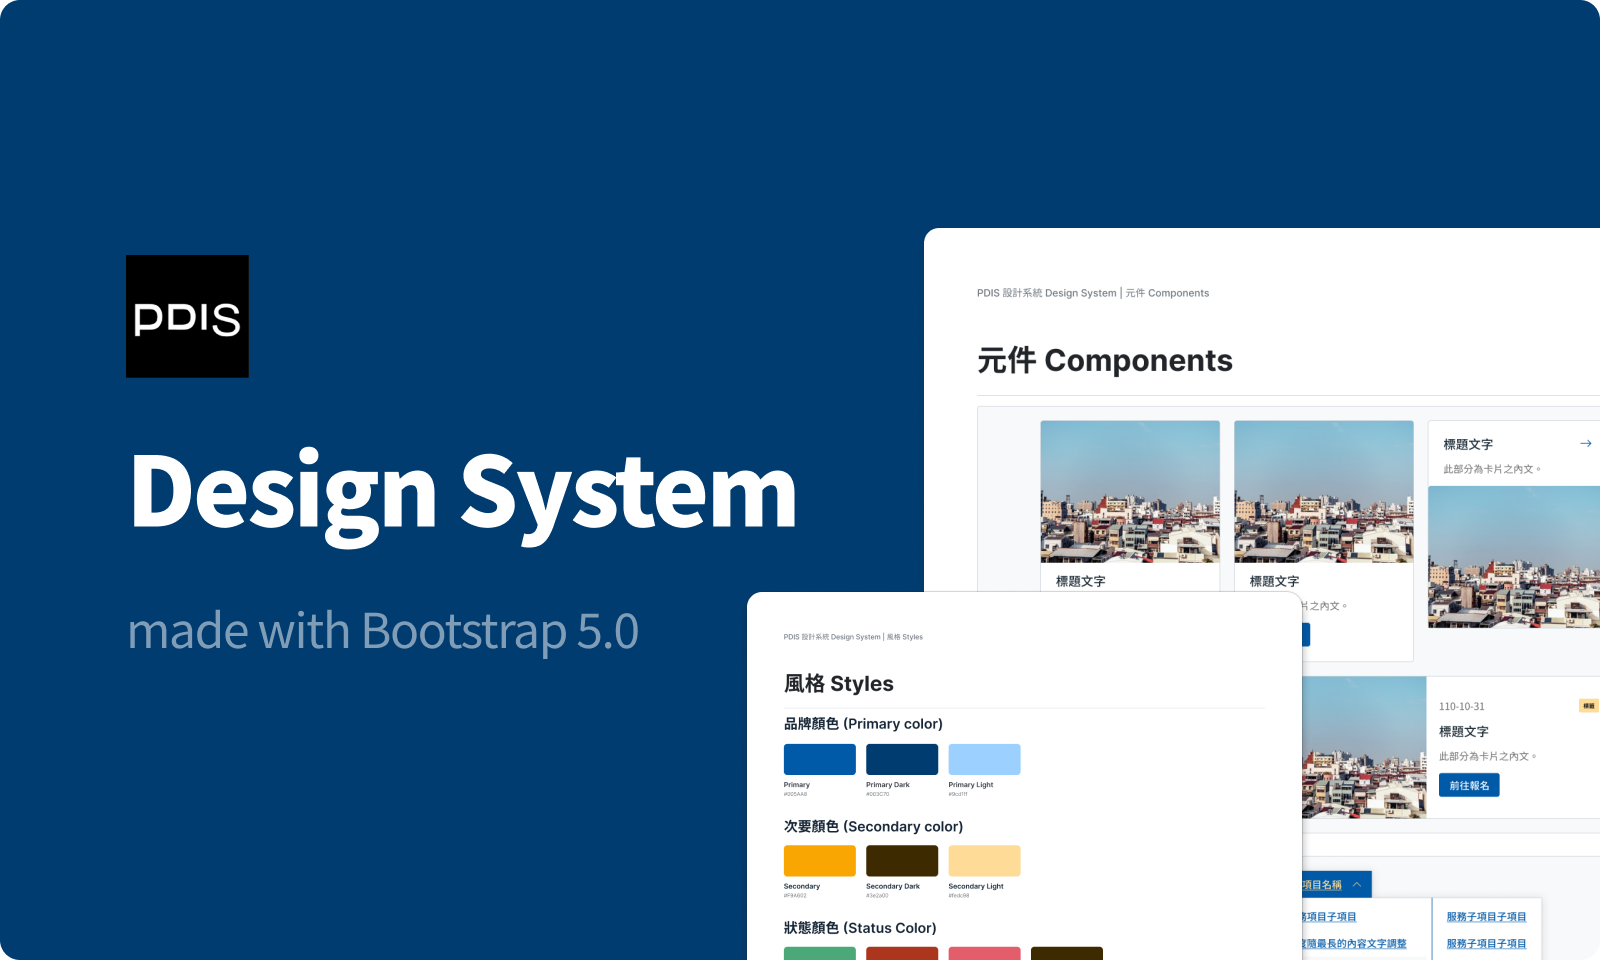Select the Secondary Light pale-yellow swatch
The height and width of the screenshot is (960, 1600).
pyautogui.click(x=984, y=861)
